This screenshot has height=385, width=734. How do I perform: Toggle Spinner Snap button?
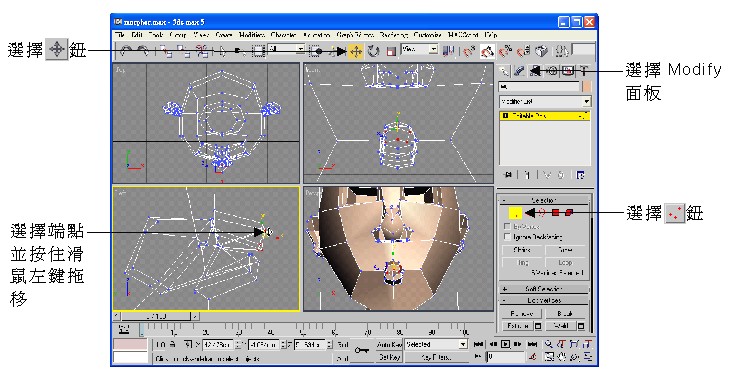point(524,51)
